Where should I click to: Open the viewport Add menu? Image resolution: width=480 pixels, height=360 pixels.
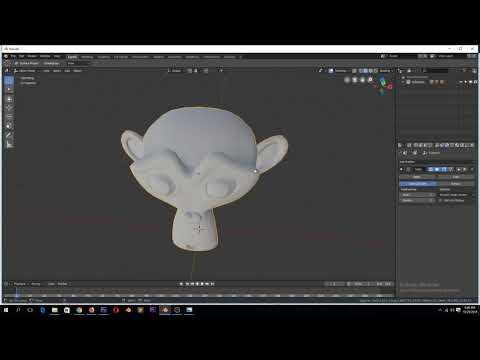[x=67, y=71]
